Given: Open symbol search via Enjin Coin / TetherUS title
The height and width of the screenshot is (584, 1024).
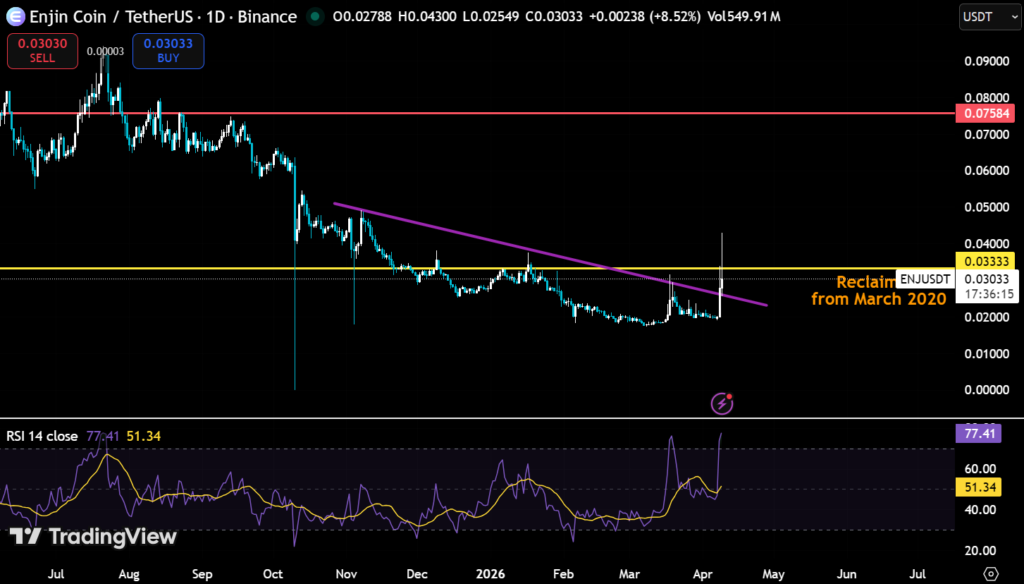Looking at the screenshot, I should [x=110, y=16].
